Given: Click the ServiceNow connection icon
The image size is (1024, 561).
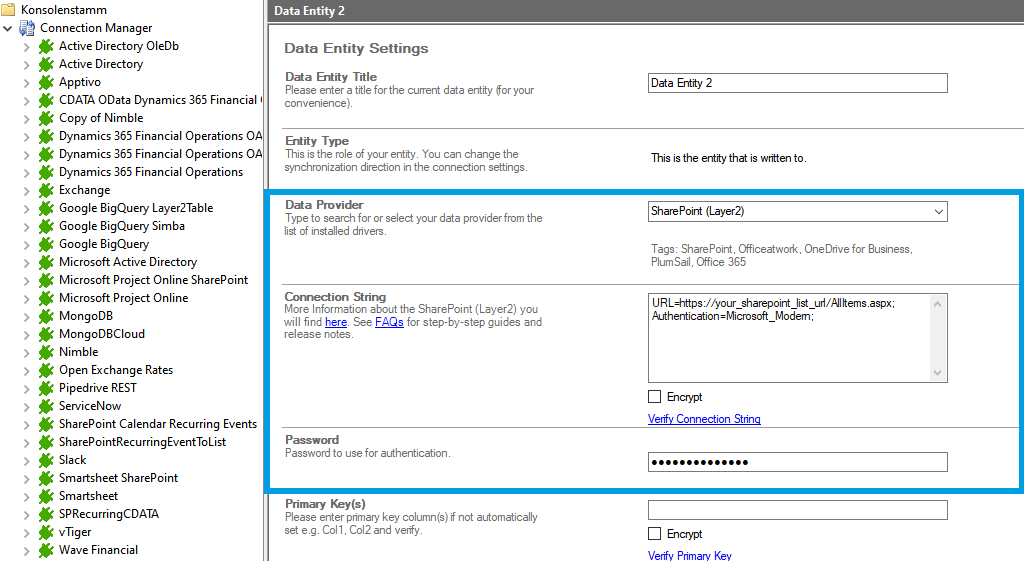Looking at the screenshot, I should click(x=46, y=406).
